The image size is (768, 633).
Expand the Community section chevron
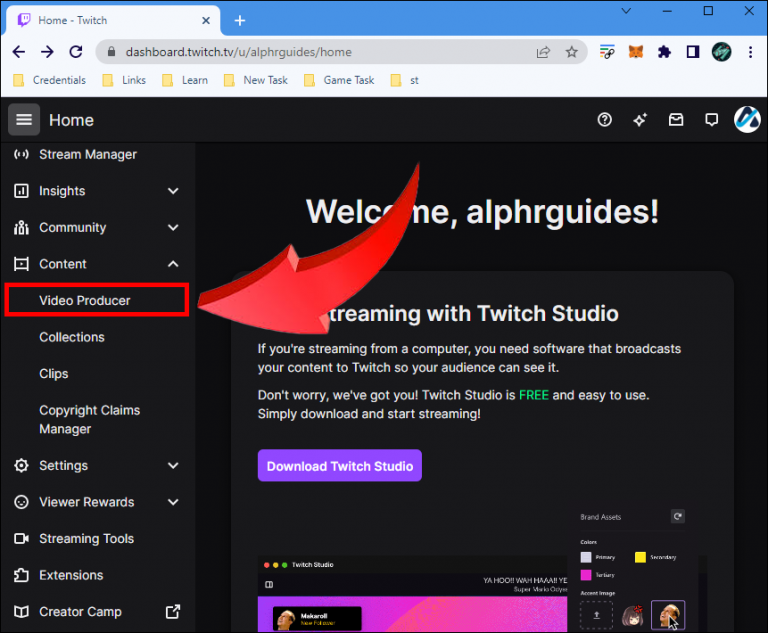pos(173,227)
